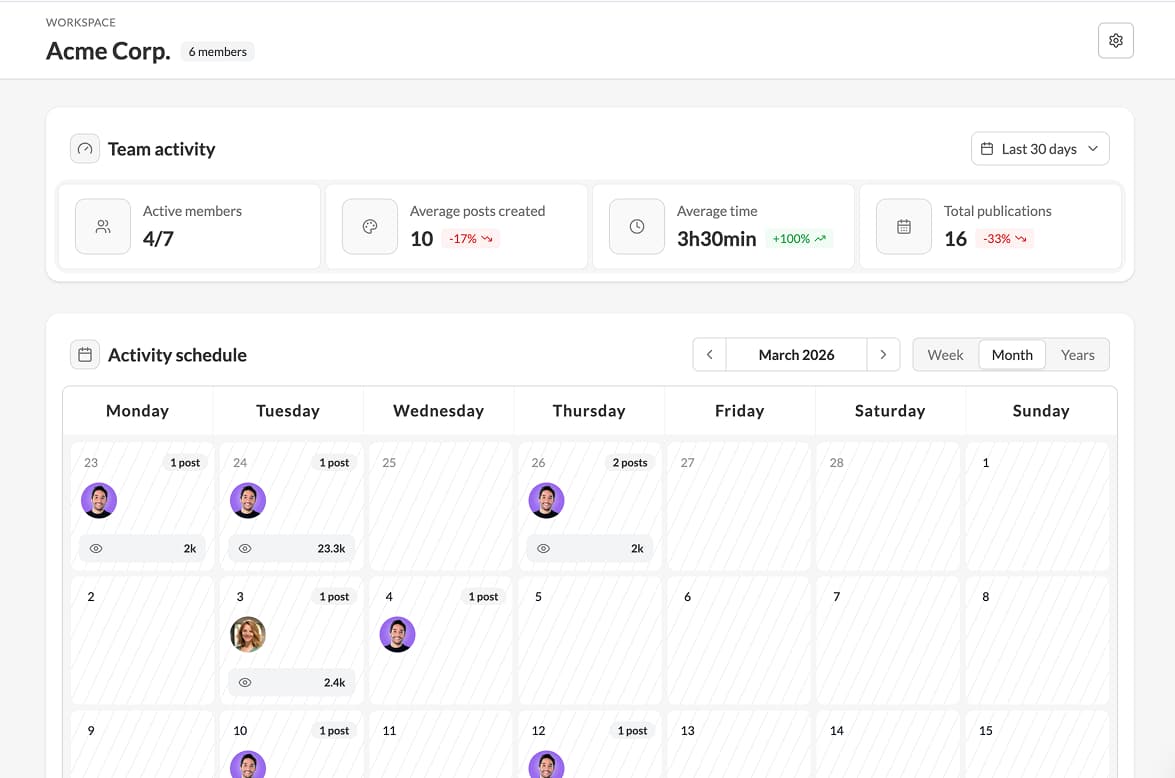Click the upward trend arrow beside +100%
This screenshot has height=778, width=1175.
(820, 238)
